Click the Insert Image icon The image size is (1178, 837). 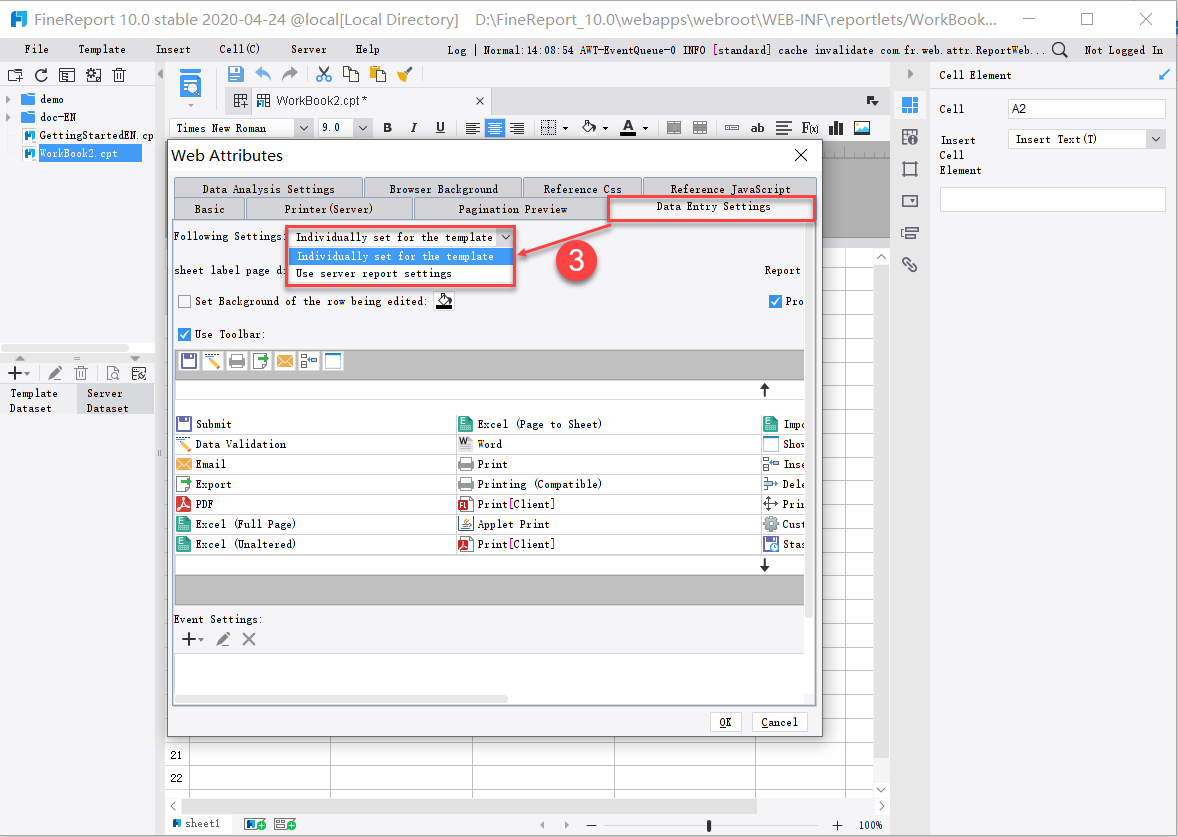point(862,128)
